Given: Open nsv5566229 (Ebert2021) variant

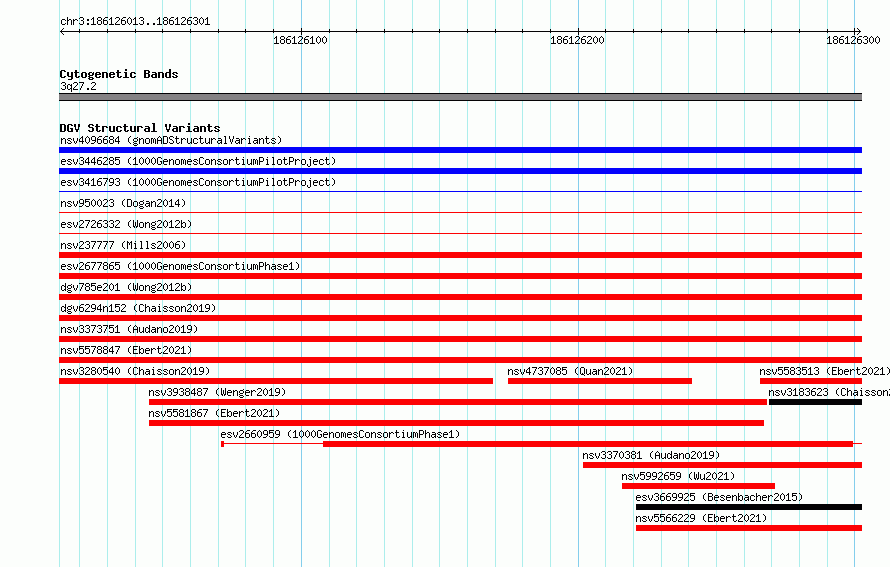Looking at the screenshot, I should (x=701, y=518).
